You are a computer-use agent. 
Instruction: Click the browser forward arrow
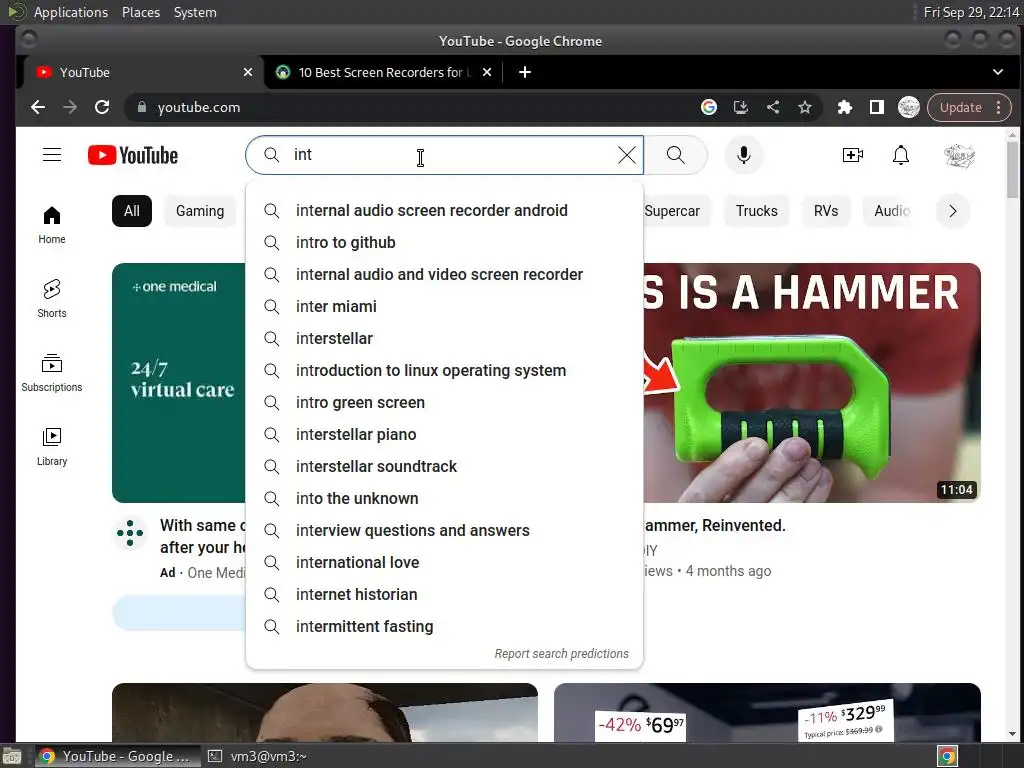(x=70, y=107)
